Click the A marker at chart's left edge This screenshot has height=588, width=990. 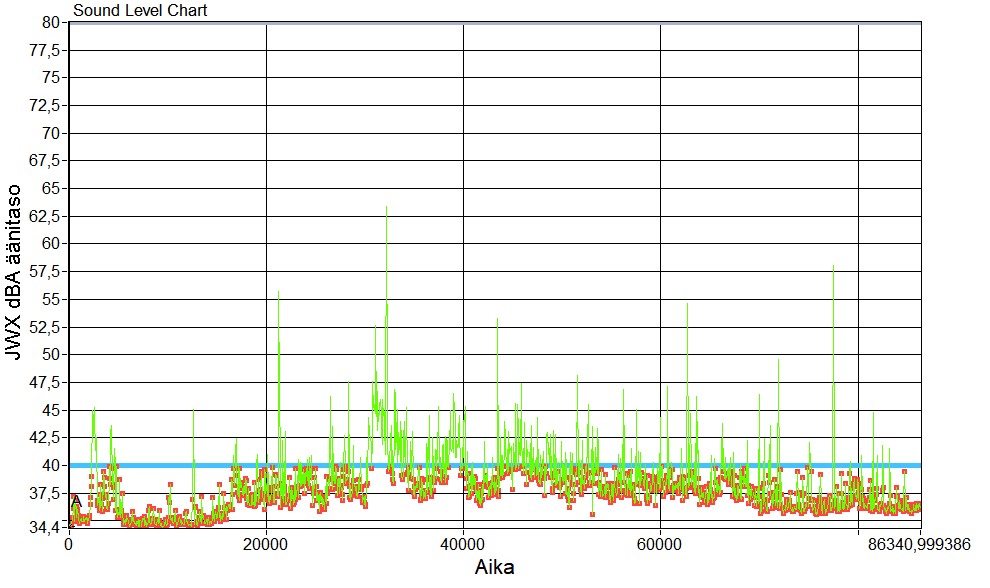point(76,500)
